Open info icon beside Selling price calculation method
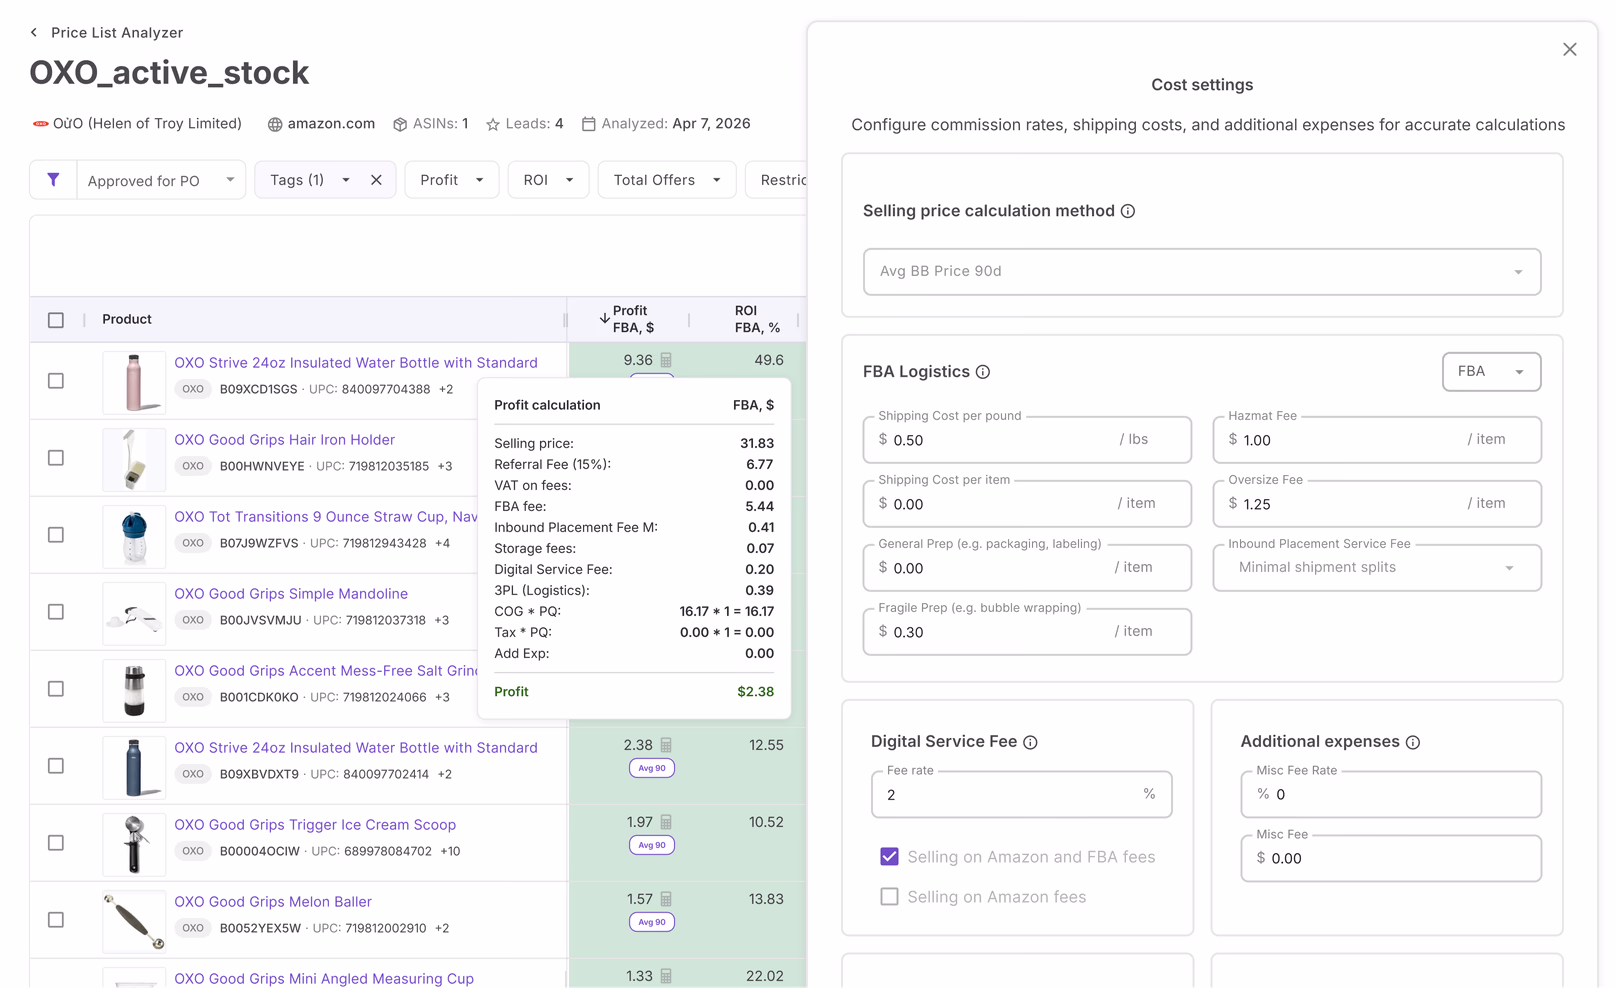Screen dimensions: 1616x988 pyautogui.click(x=1128, y=211)
